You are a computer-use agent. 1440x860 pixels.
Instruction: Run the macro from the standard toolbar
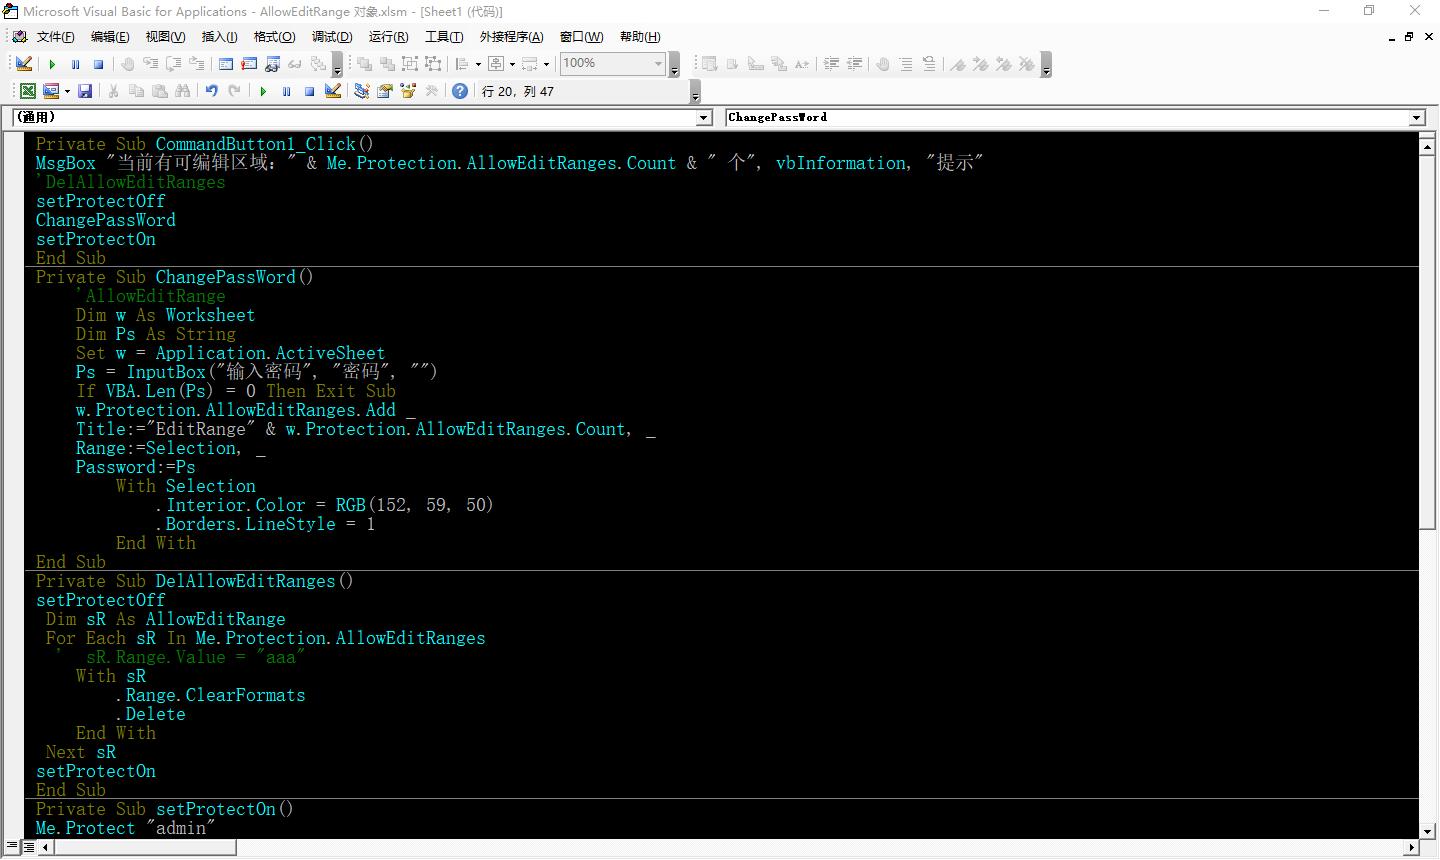263,91
